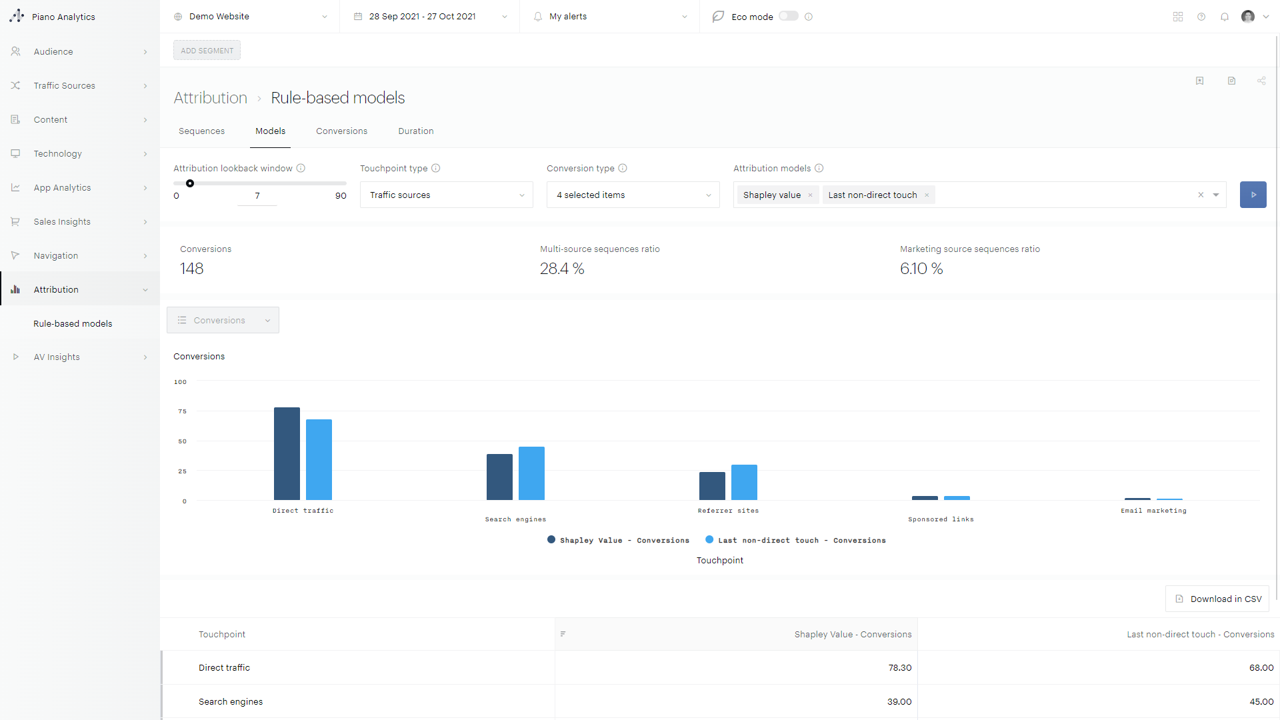Click the bookmark icon below the header
The image size is (1280, 720).
tap(1200, 81)
